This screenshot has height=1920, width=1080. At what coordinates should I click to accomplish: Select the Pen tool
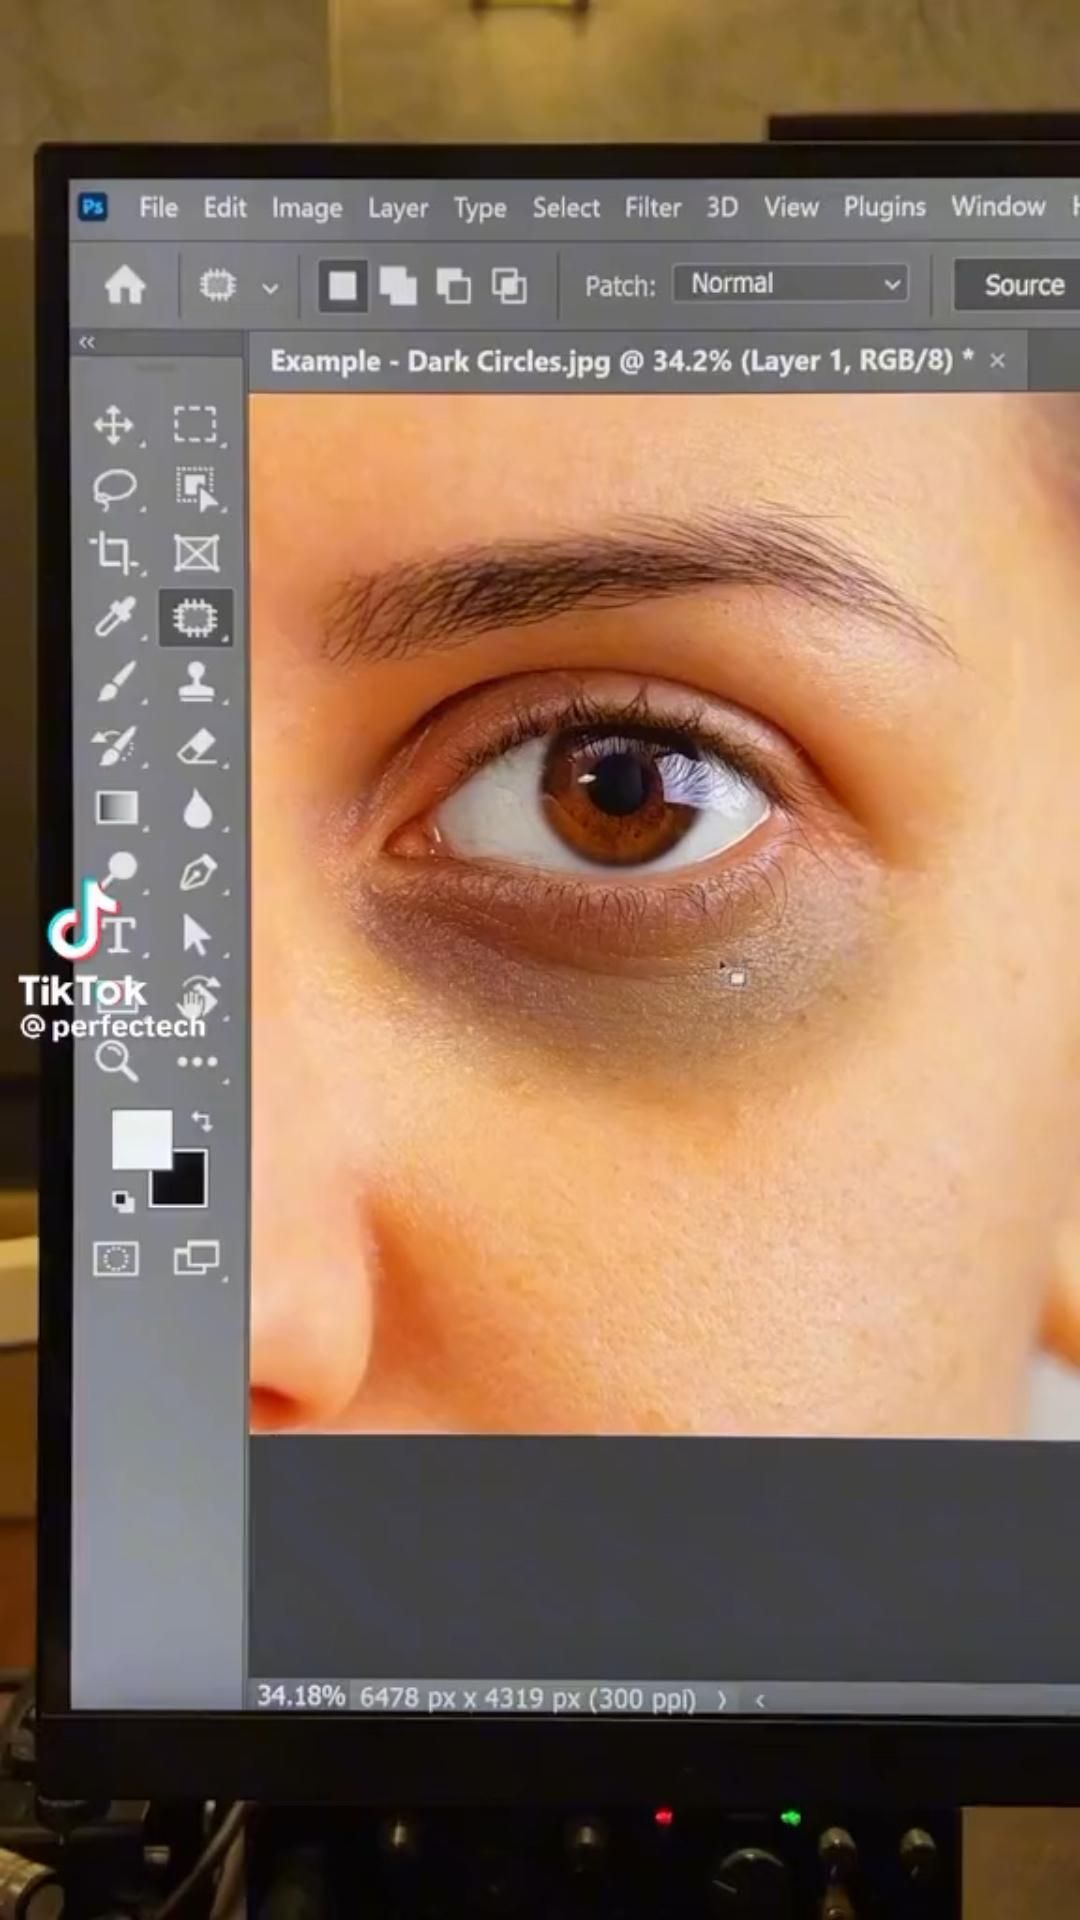point(198,872)
